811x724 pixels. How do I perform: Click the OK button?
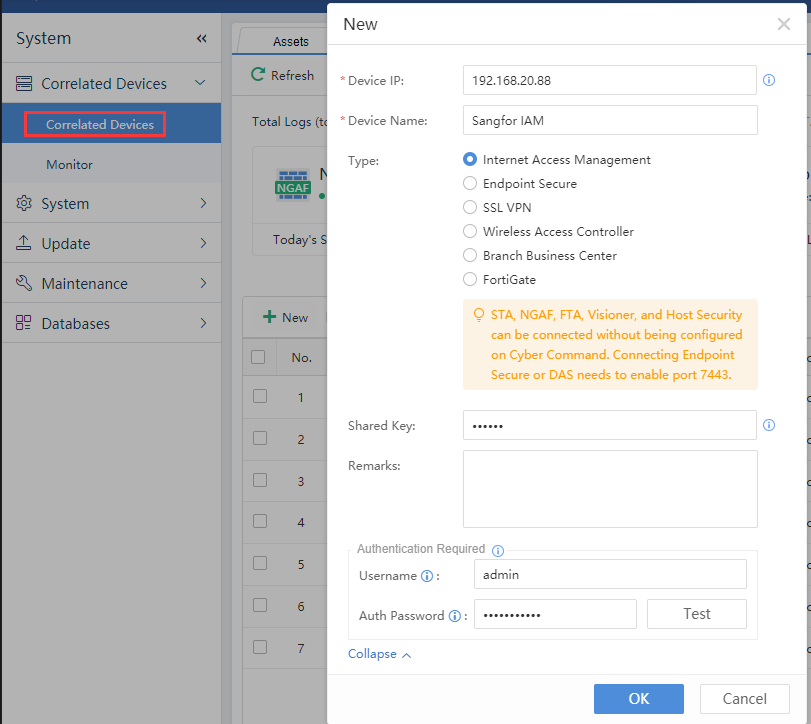pos(638,699)
